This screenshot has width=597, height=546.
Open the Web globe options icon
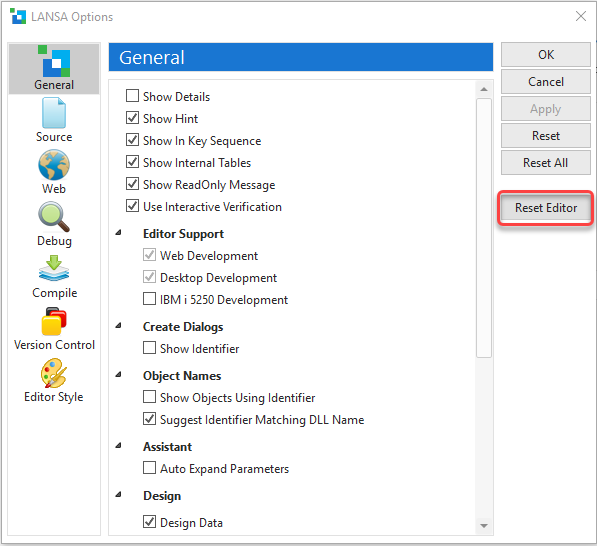[x=54, y=165]
